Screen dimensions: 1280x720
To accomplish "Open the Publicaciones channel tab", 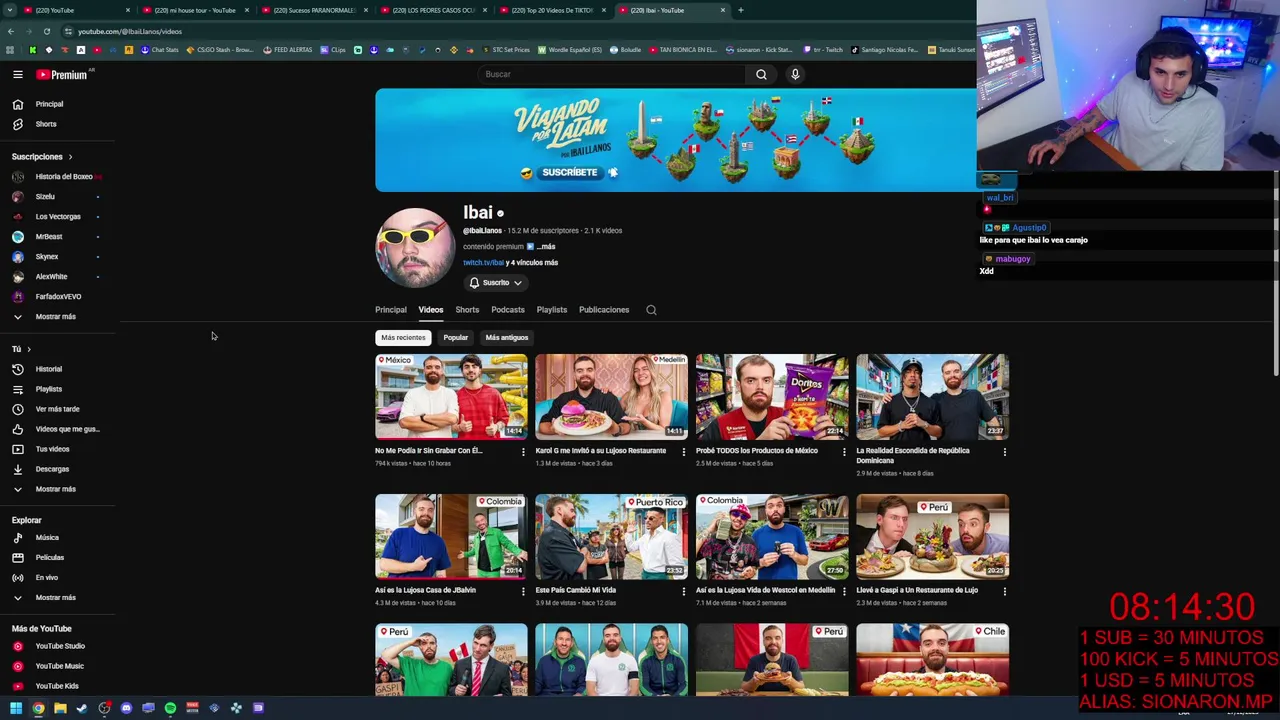I will pyautogui.click(x=604, y=310).
